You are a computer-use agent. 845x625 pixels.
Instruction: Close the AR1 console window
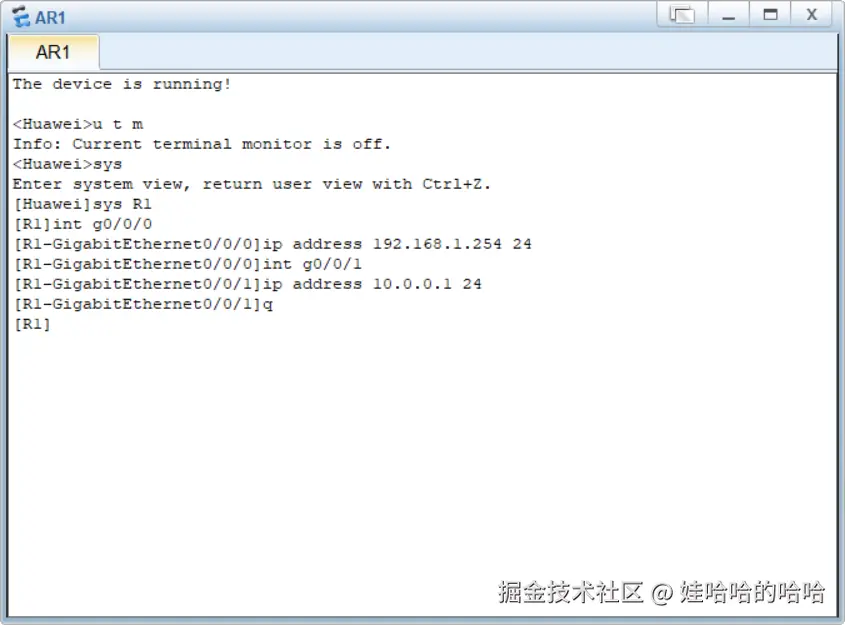(x=812, y=14)
